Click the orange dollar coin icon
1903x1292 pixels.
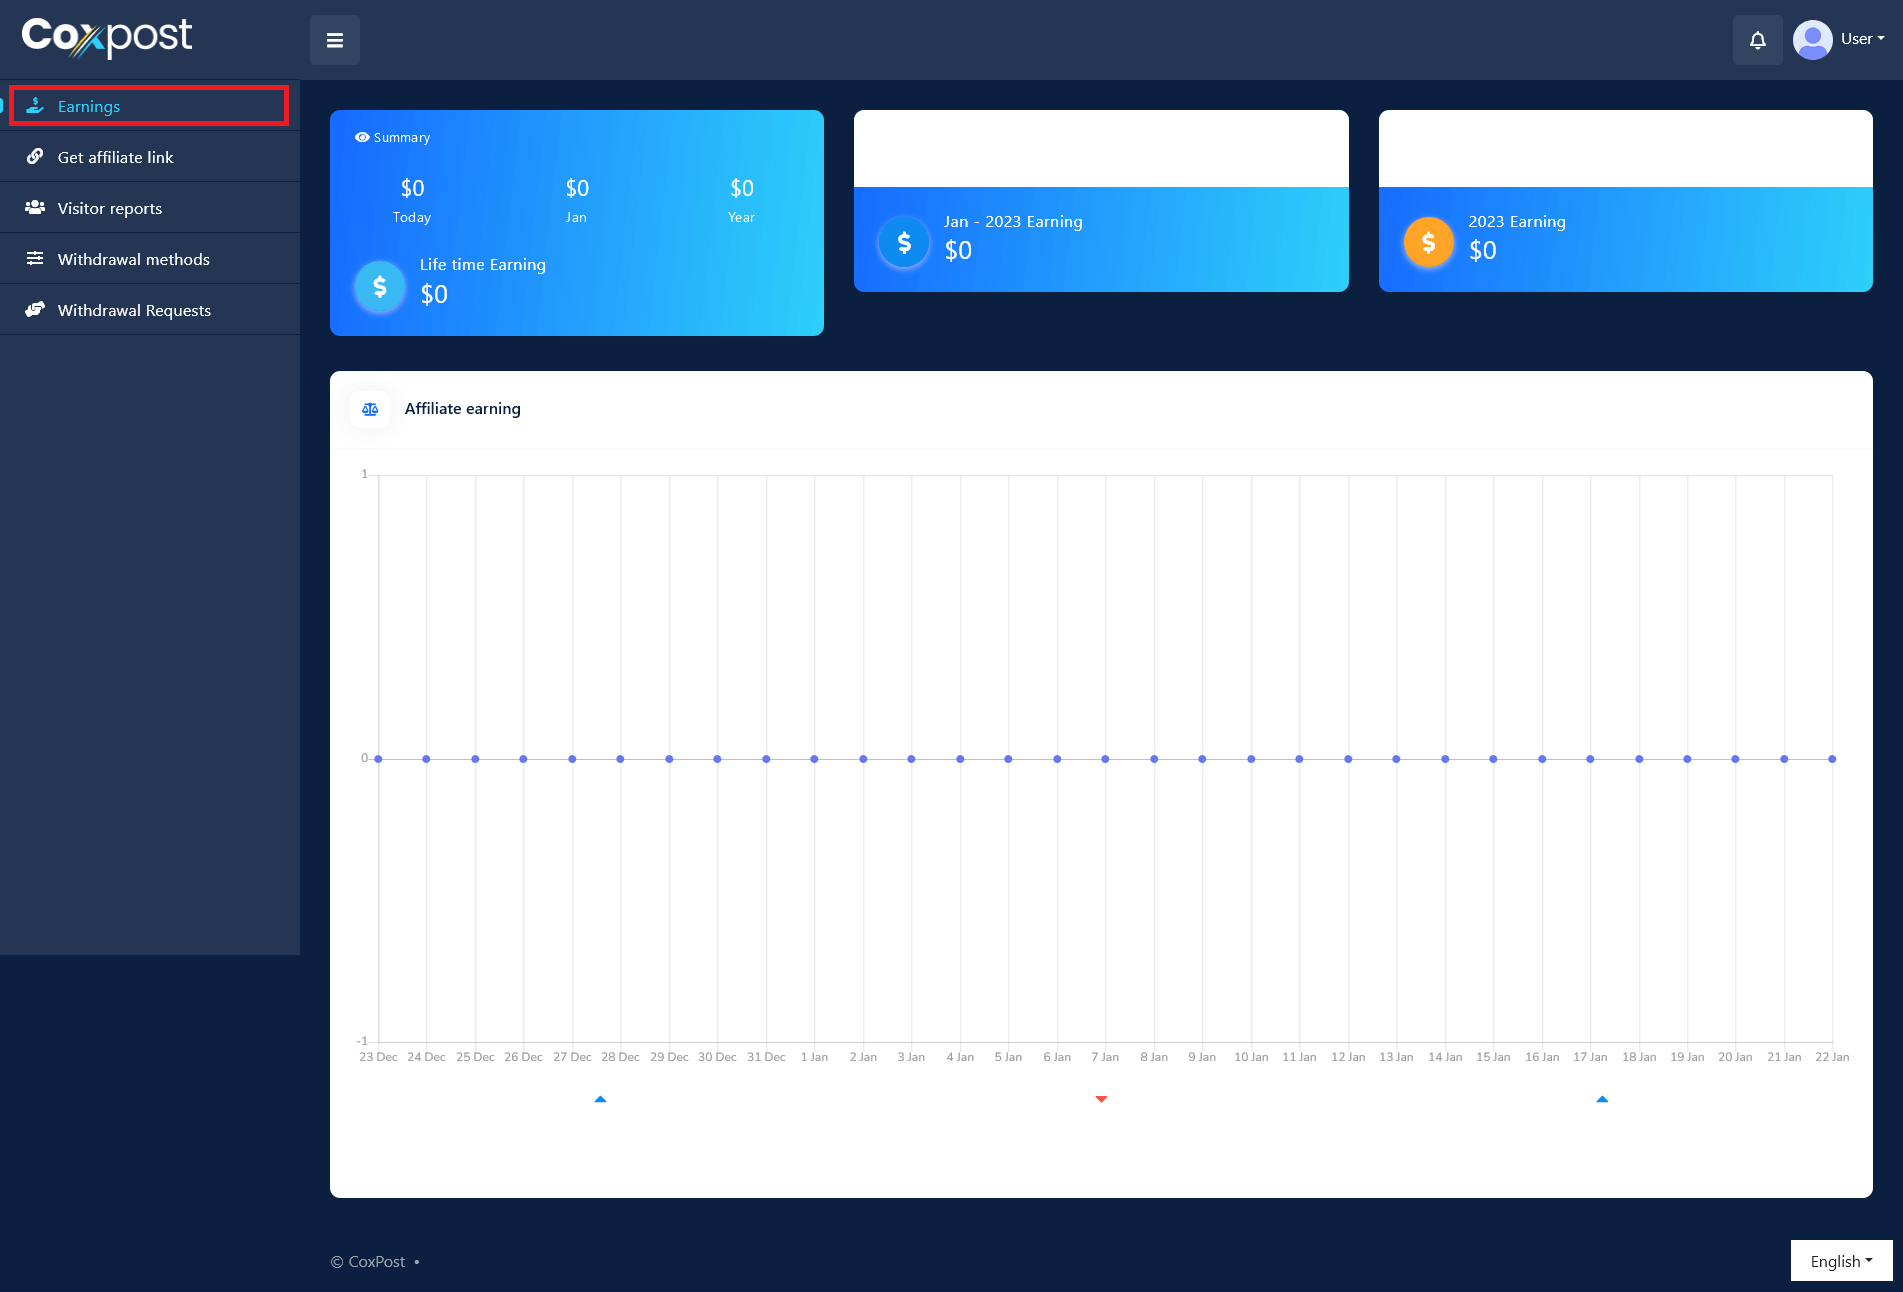(x=1428, y=242)
